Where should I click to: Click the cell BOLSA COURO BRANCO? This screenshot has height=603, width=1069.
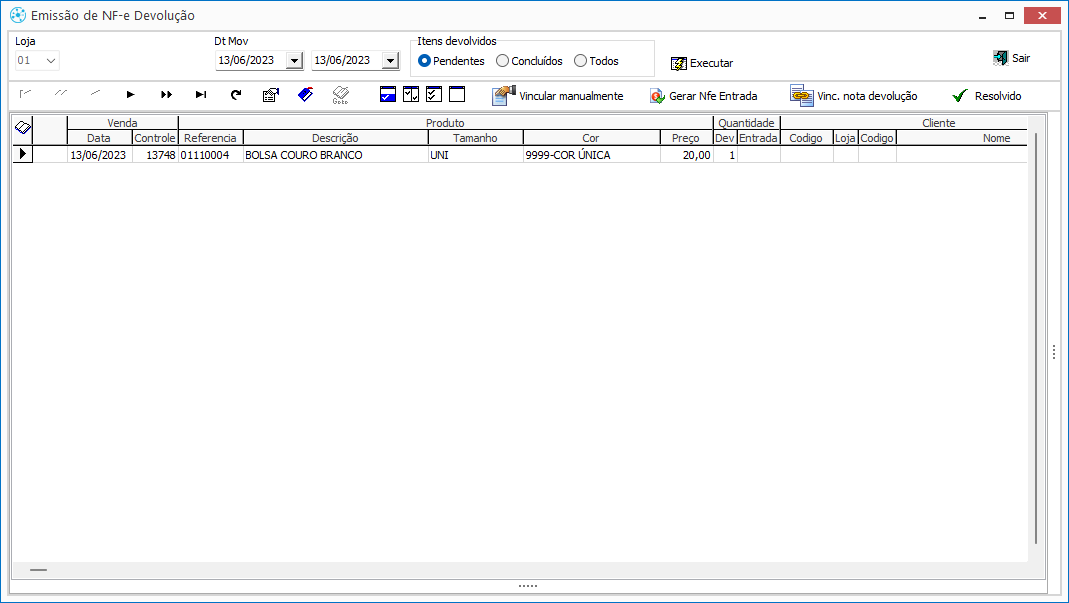coord(335,155)
